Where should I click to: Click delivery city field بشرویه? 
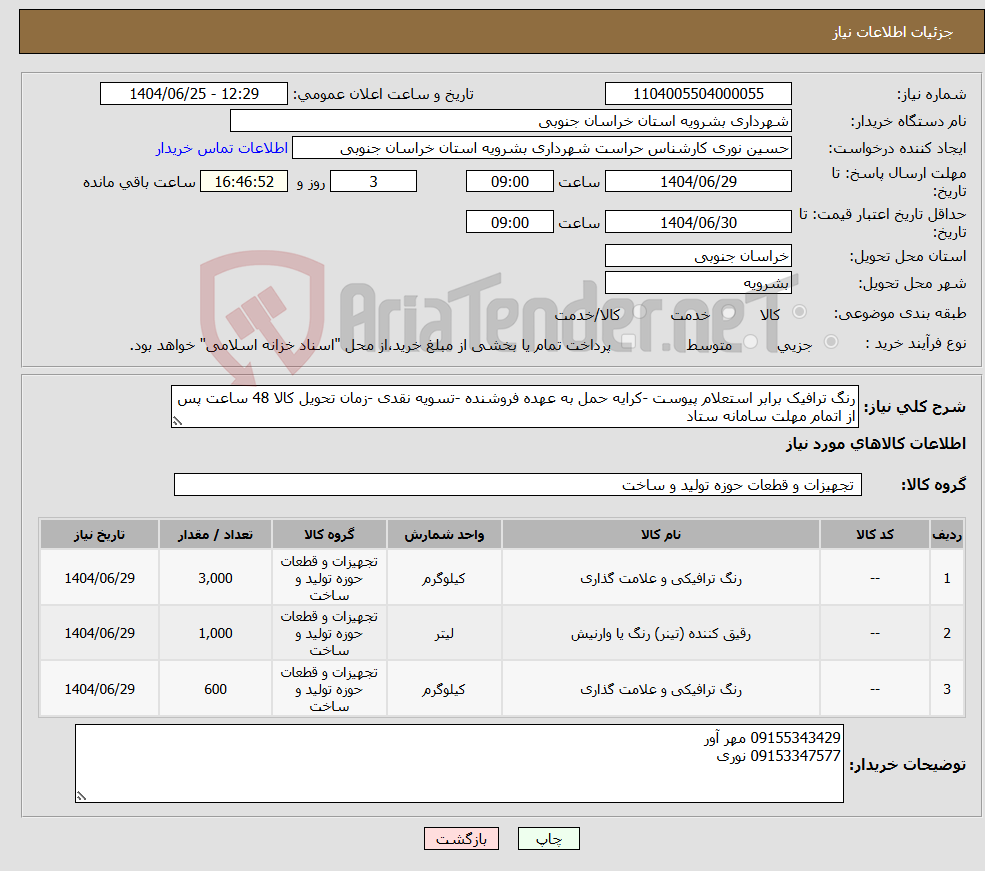coord(698,283)
